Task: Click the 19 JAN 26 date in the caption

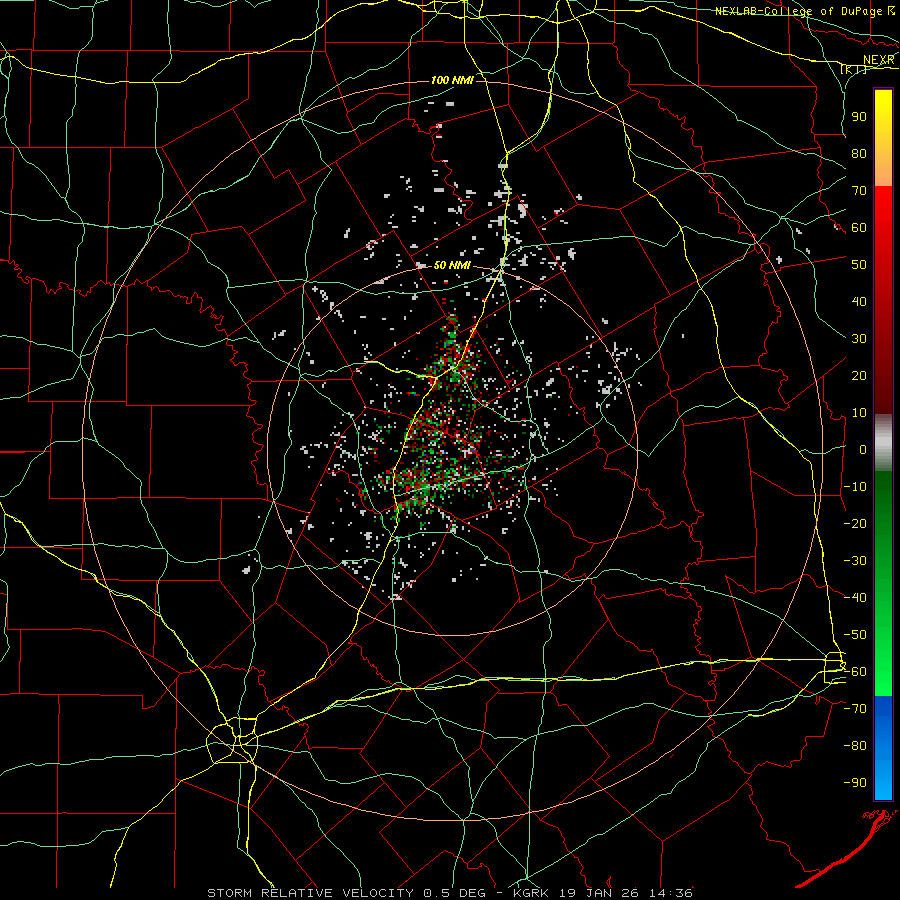Action: 600,893
